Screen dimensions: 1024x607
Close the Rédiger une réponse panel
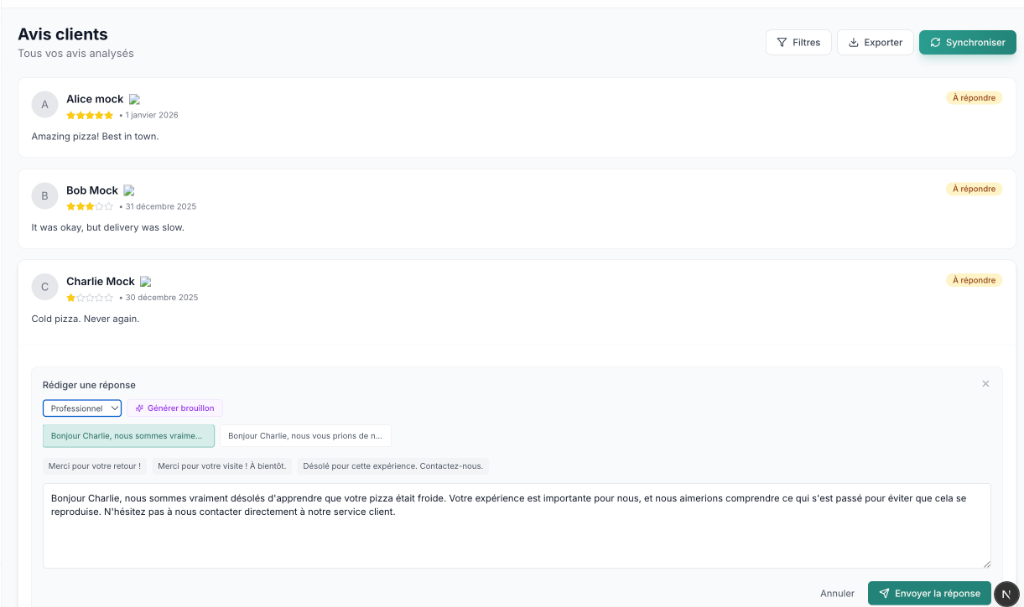[x=985, y=384]
